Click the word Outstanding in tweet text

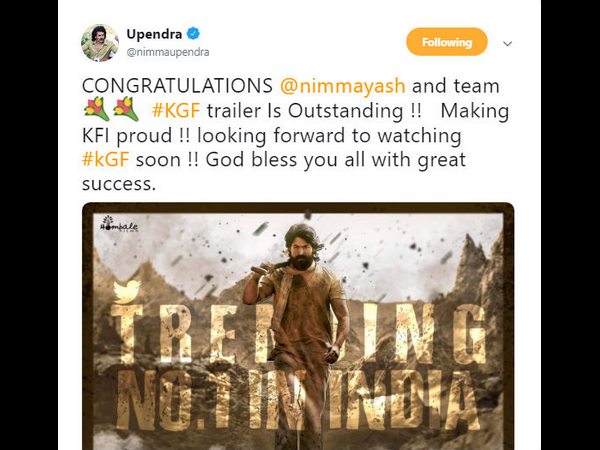click(x=346, y=111)
